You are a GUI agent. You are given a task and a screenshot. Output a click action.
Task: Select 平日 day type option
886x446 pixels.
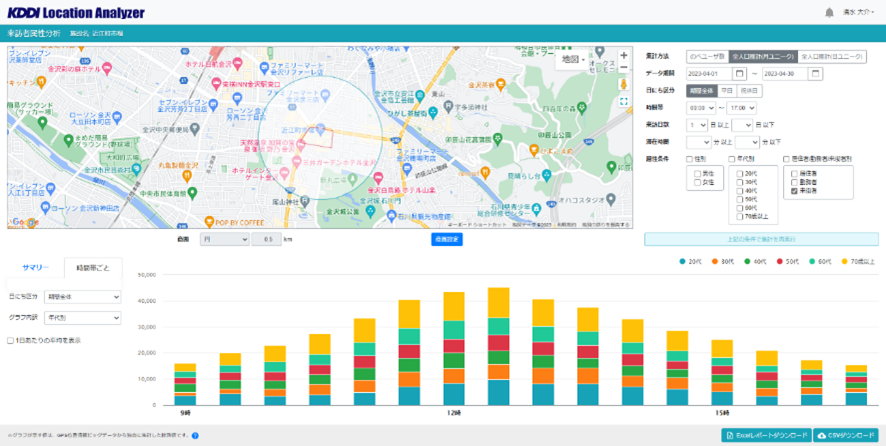point(727,90)
